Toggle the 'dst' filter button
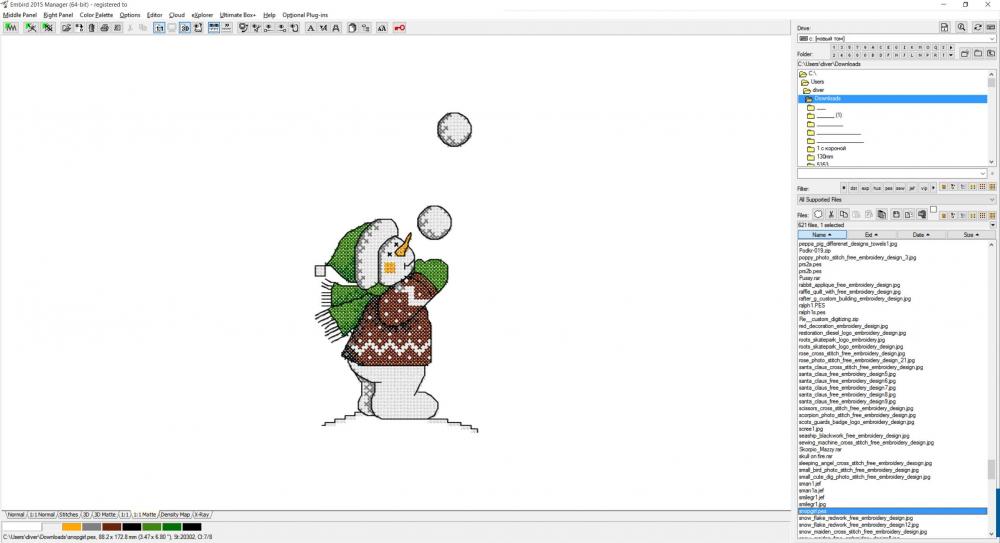The height and width of the screenshot is (543, 1000). tap(853, 188)
